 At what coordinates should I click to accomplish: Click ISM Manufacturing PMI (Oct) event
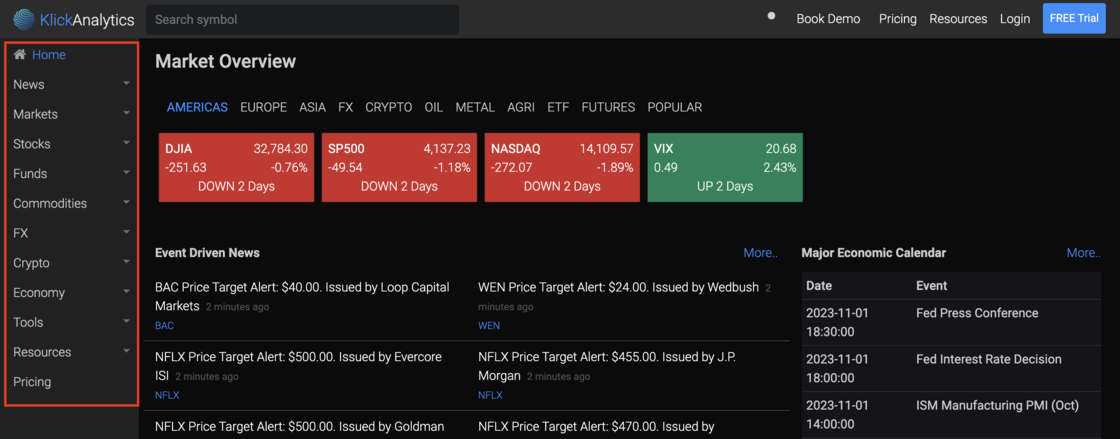tap(997, 405)
